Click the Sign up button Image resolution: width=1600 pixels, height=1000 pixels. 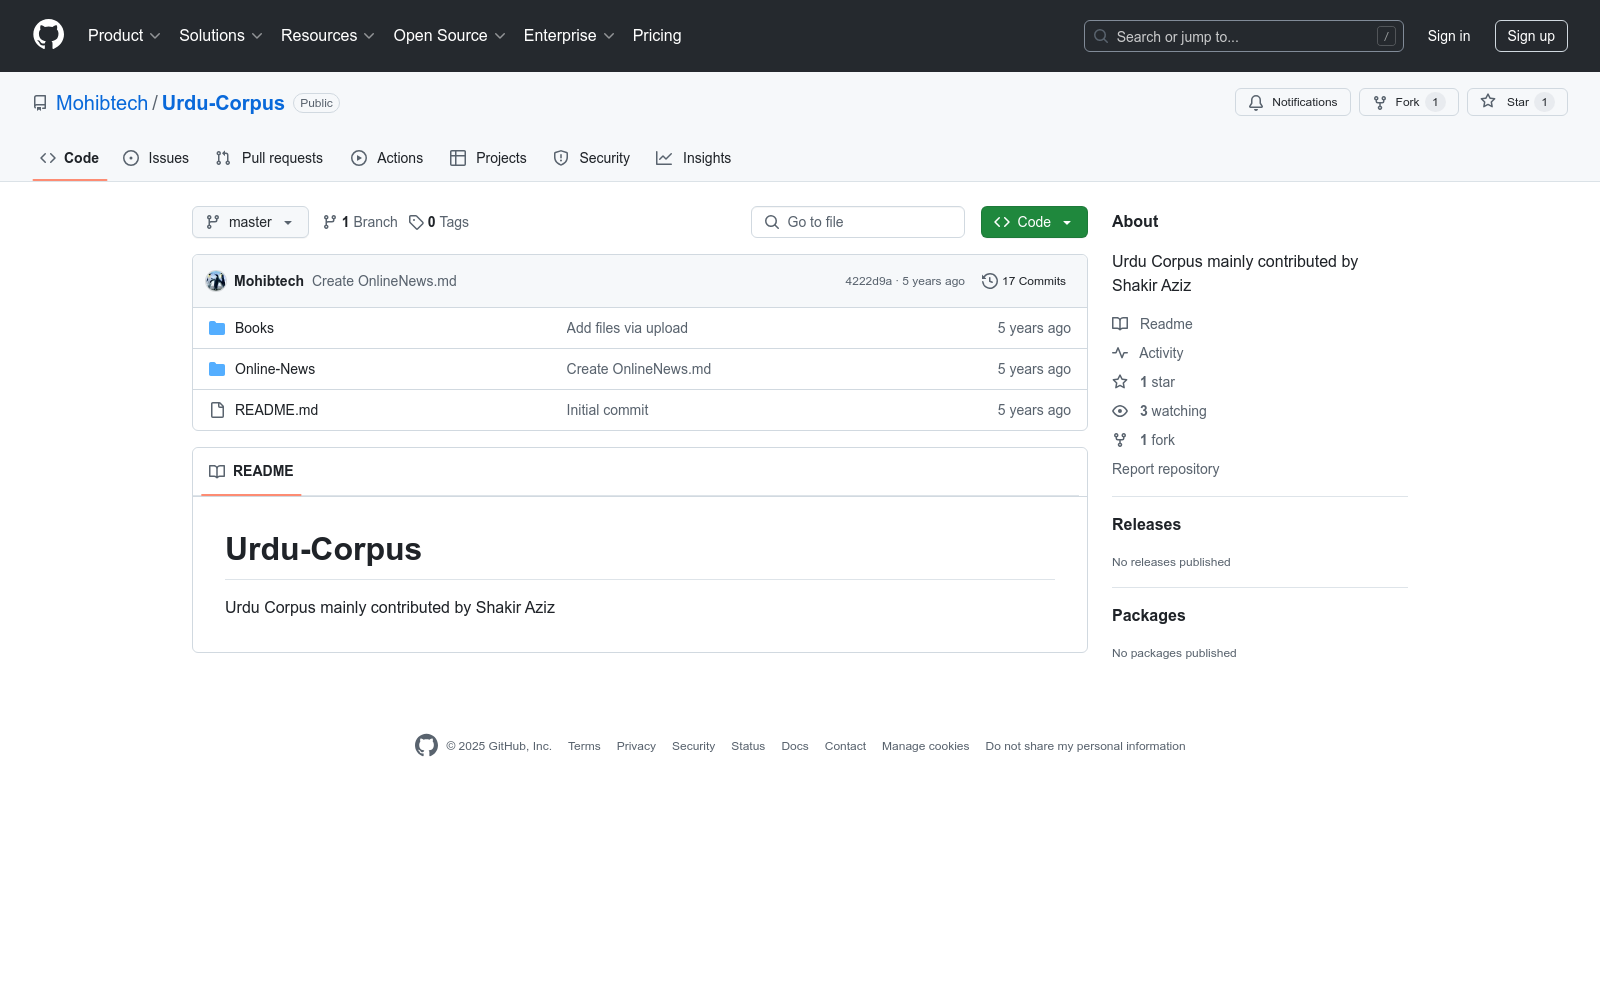point(1530,36)
